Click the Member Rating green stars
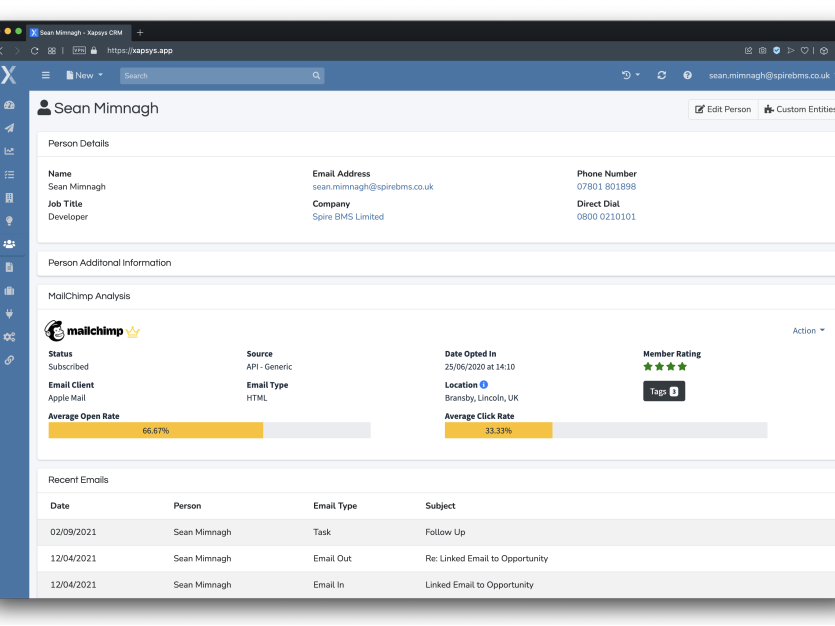The width and height of the screenshot is (835, 626). pos(665,367)
